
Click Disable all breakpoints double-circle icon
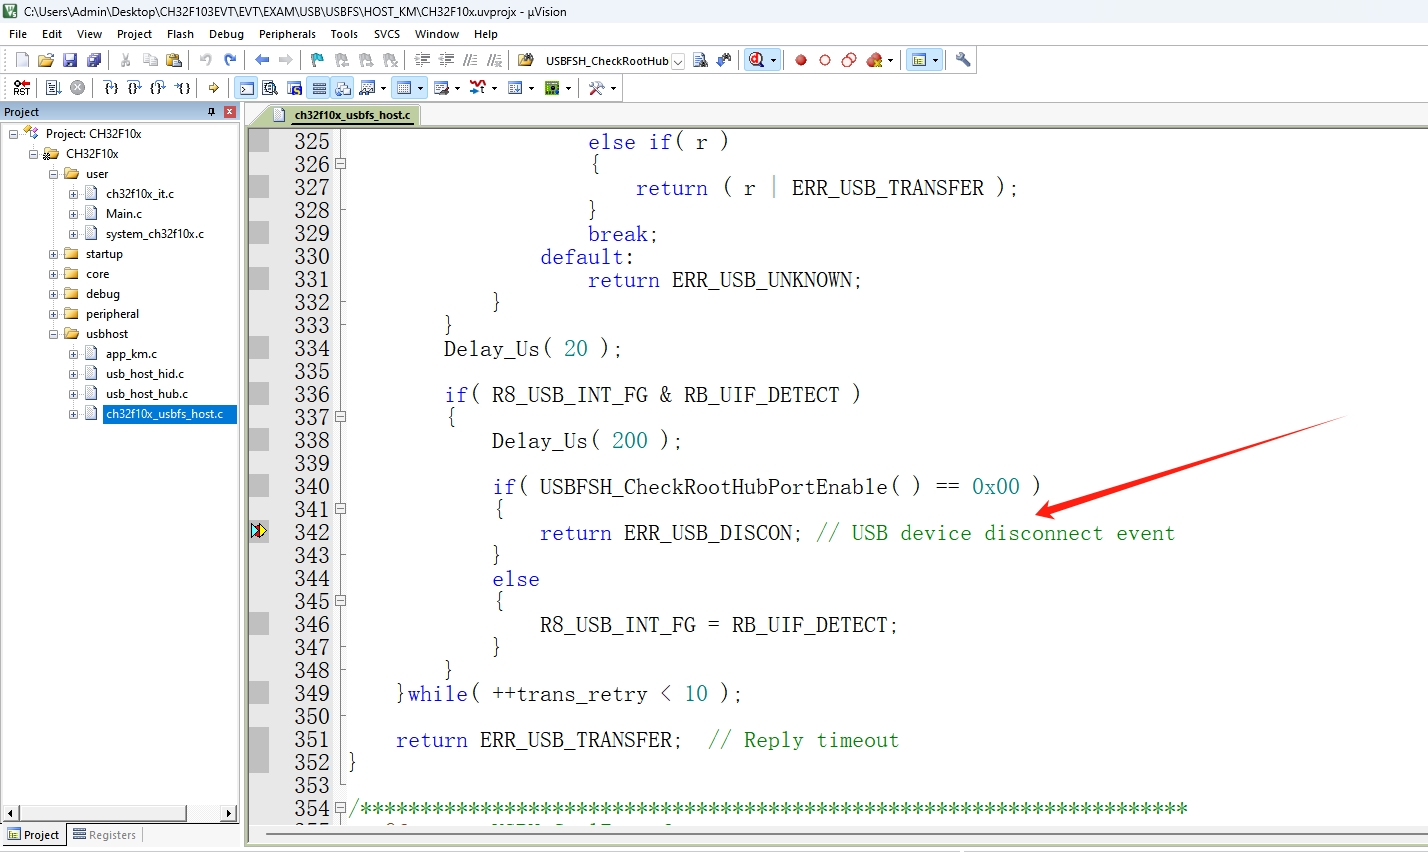(x=849, y=60)
